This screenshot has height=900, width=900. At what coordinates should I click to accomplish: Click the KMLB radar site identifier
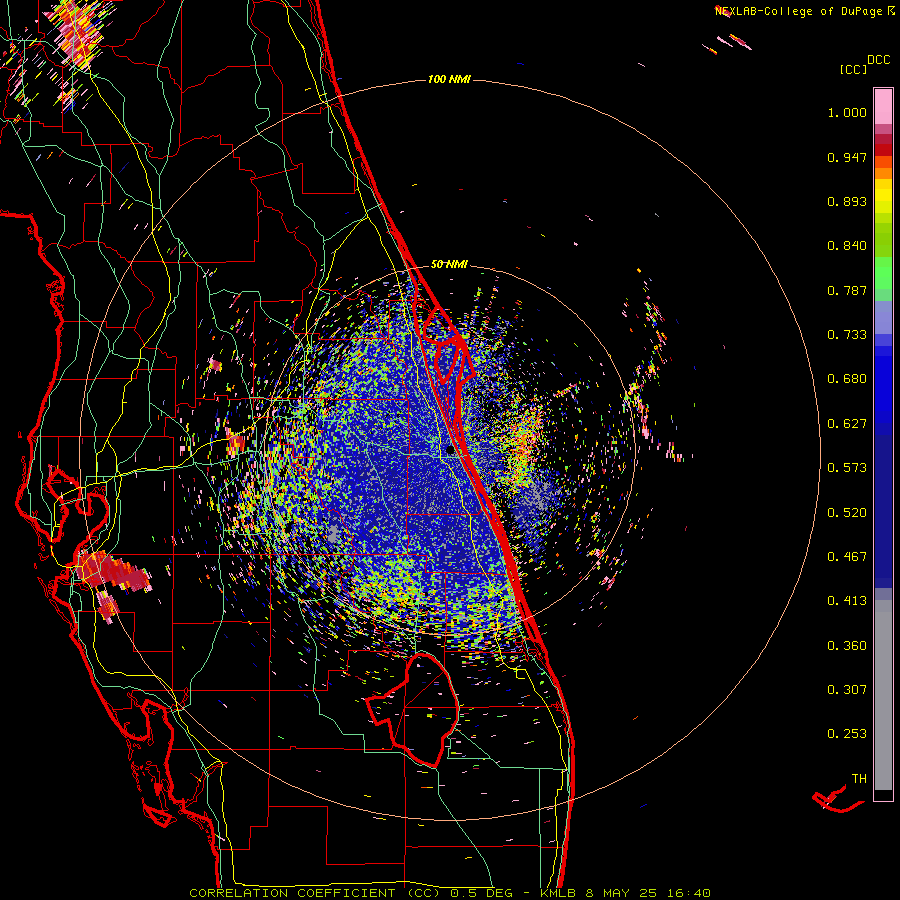(x=559, y=893)
